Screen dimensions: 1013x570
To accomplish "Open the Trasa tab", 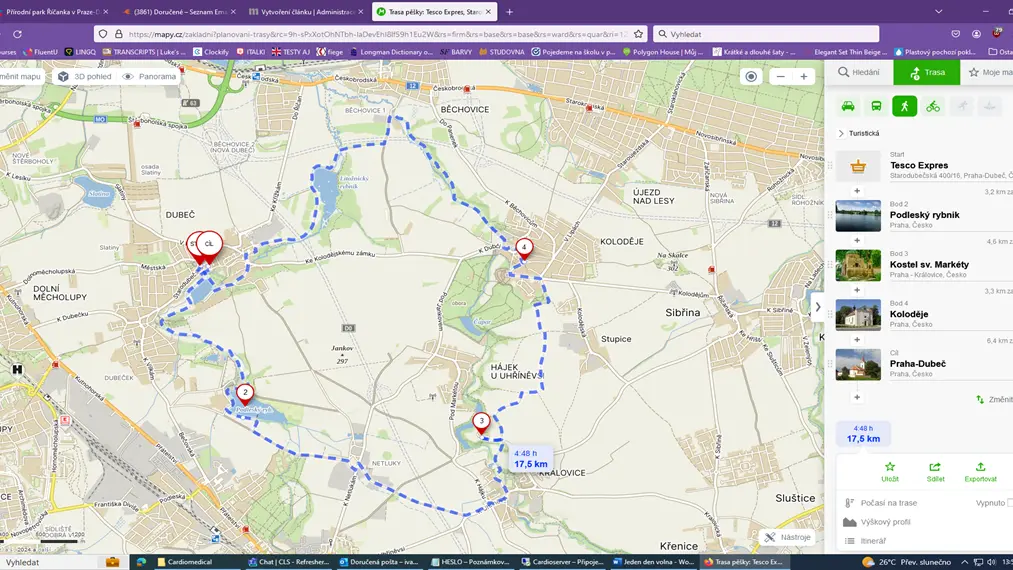I will [x=926, y=72].
